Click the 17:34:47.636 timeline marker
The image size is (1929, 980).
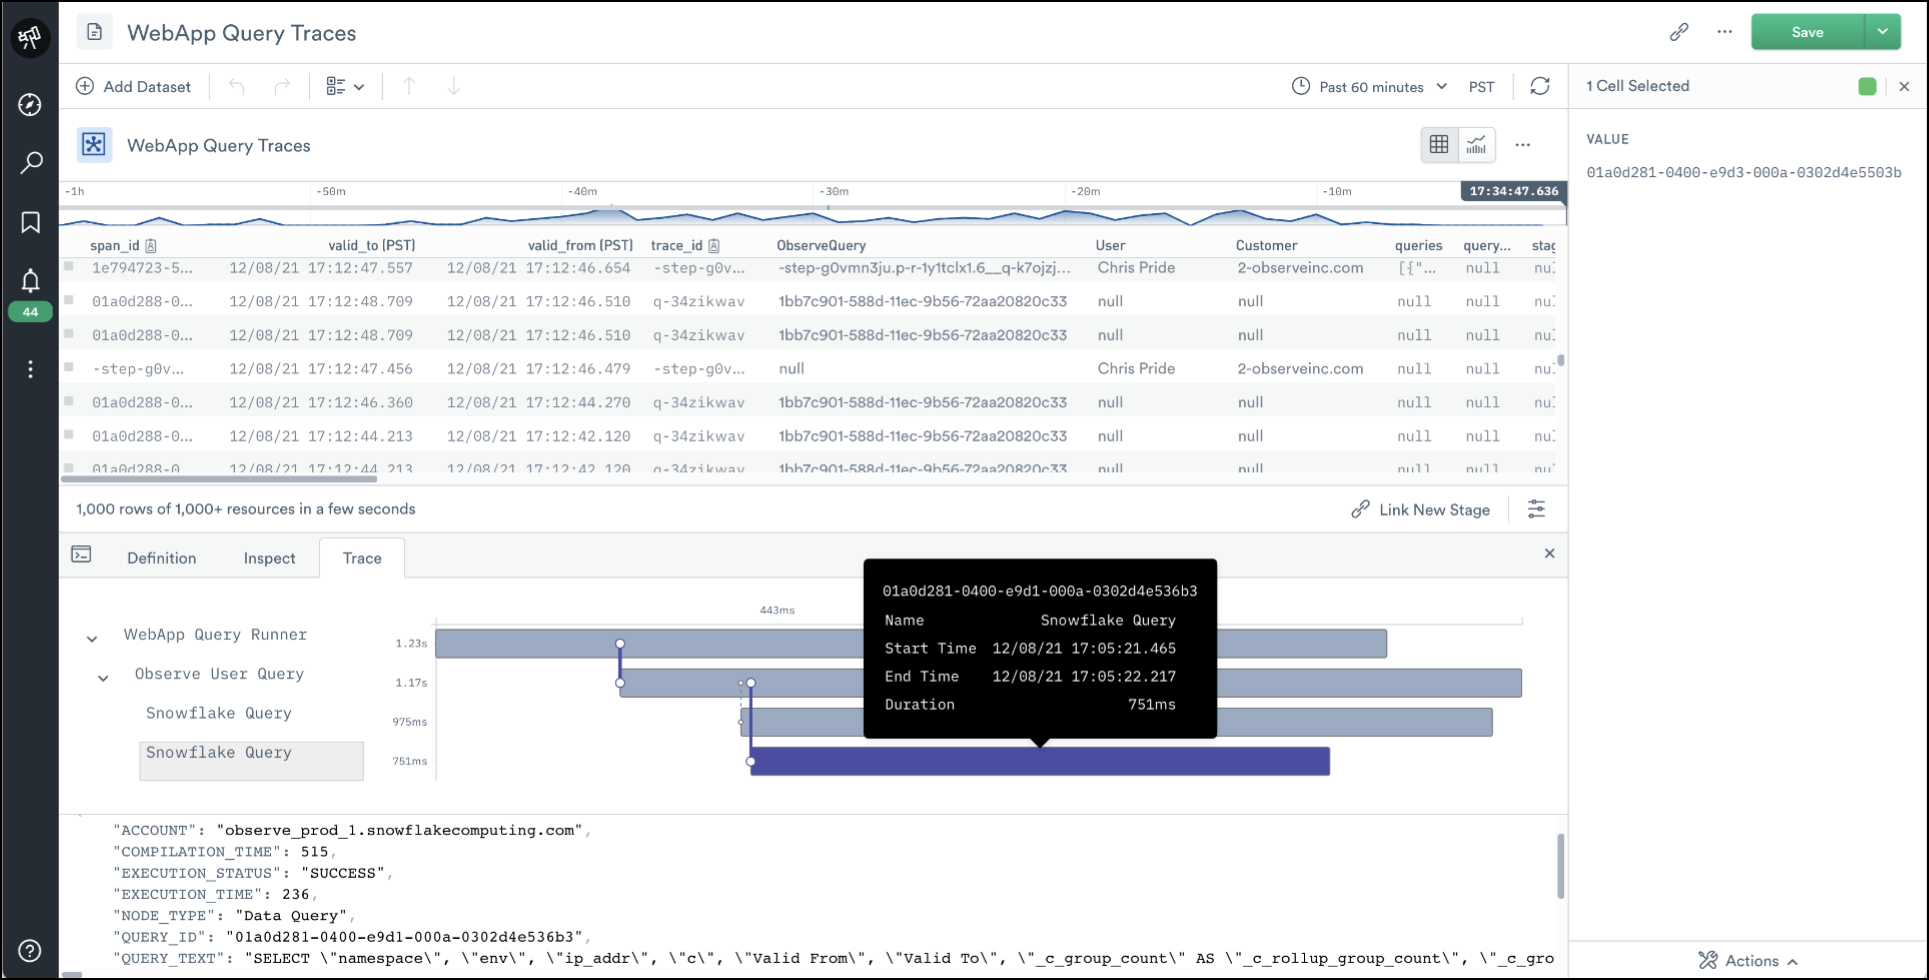[x=1513, y=191]
